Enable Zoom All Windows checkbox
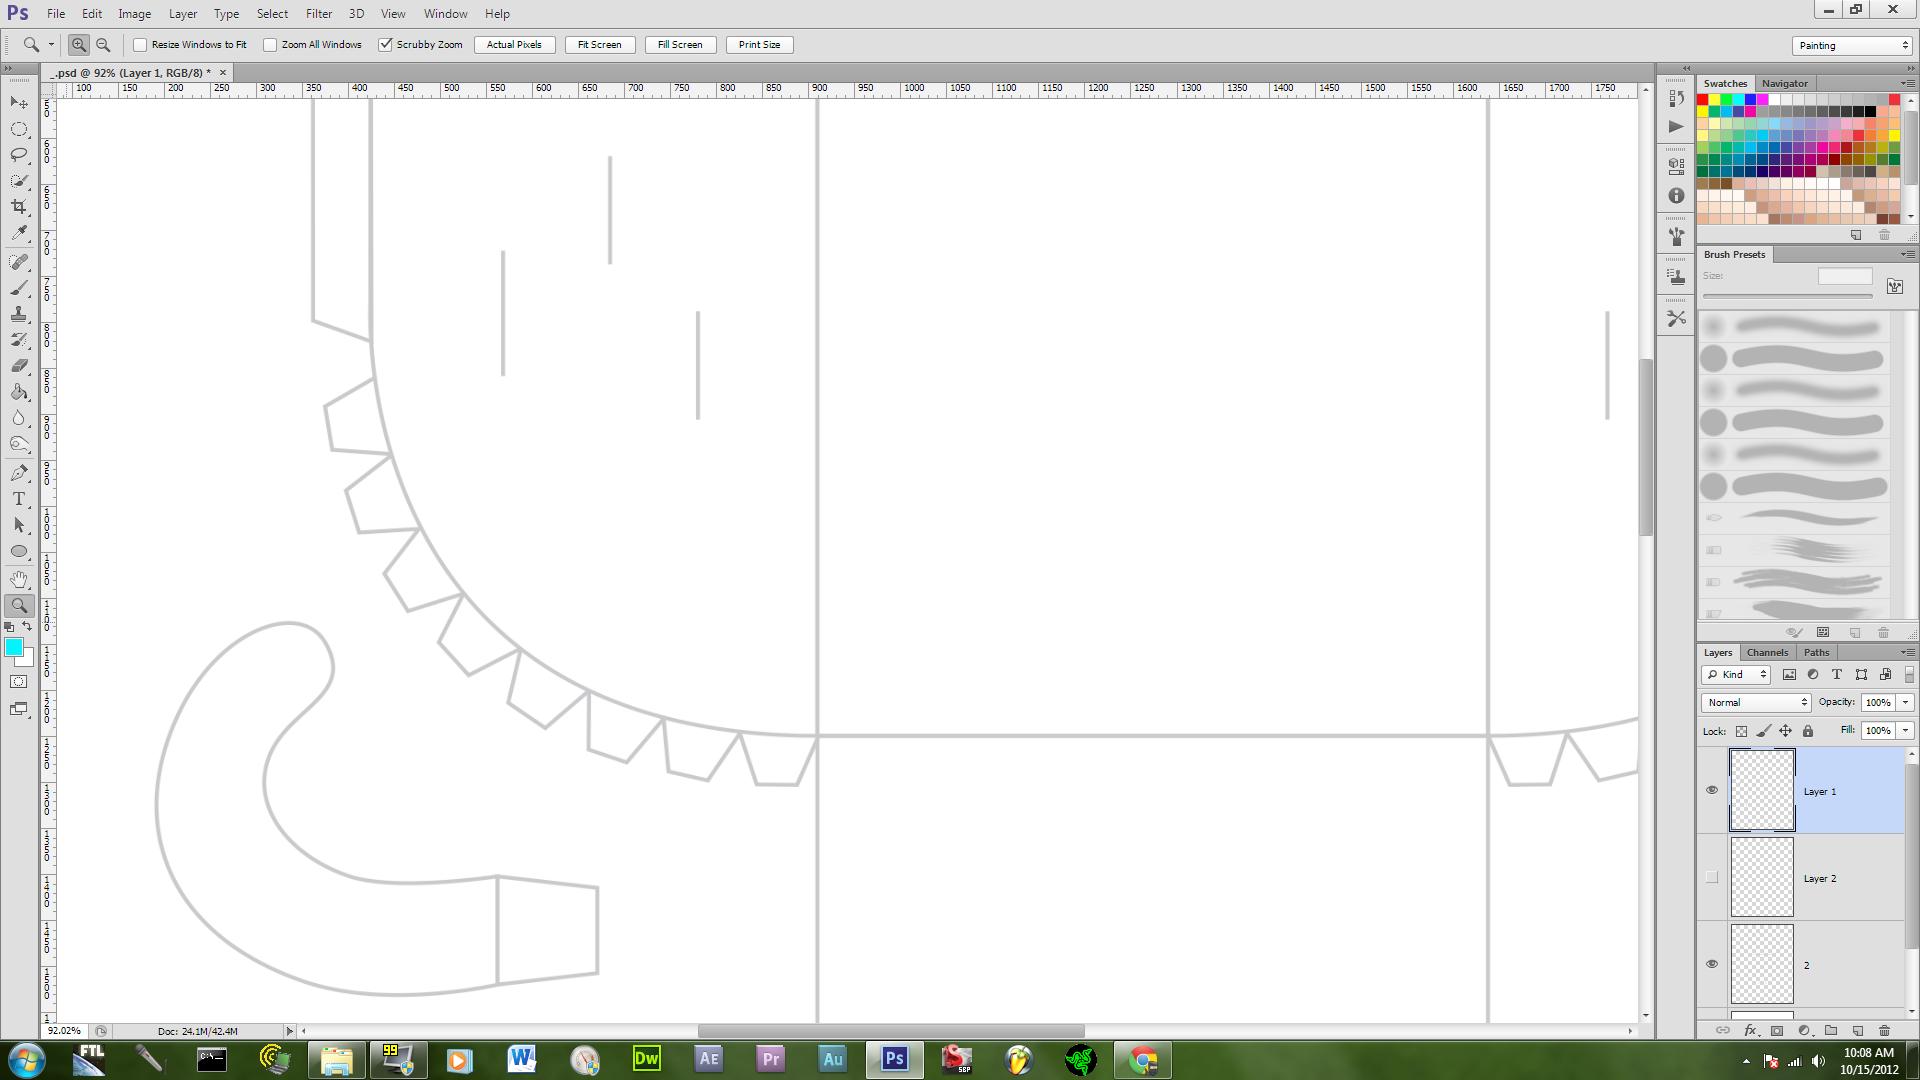 (x=270, y=45)
